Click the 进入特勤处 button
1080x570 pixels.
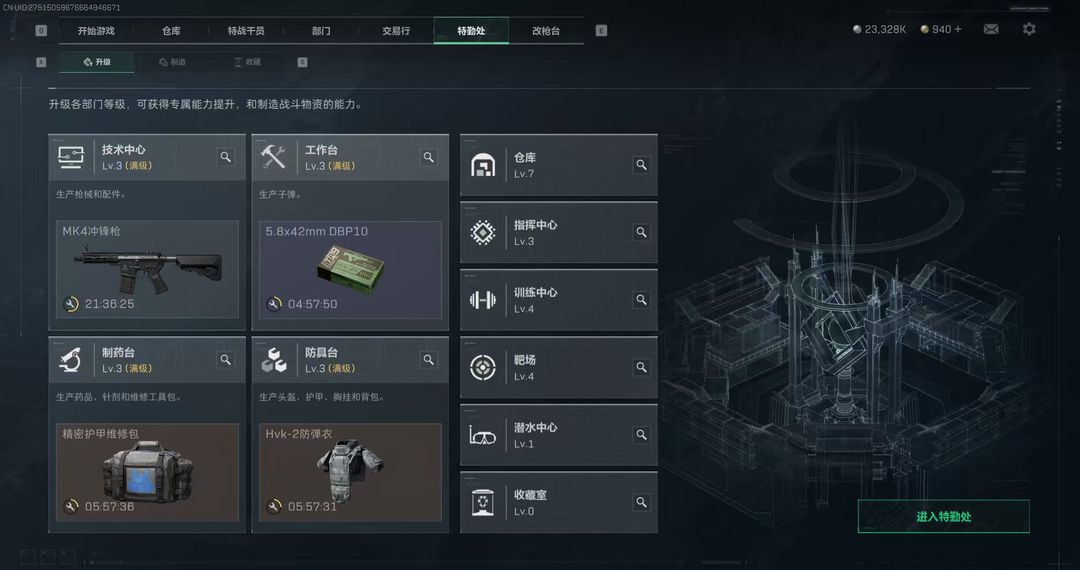pos(944,516)
